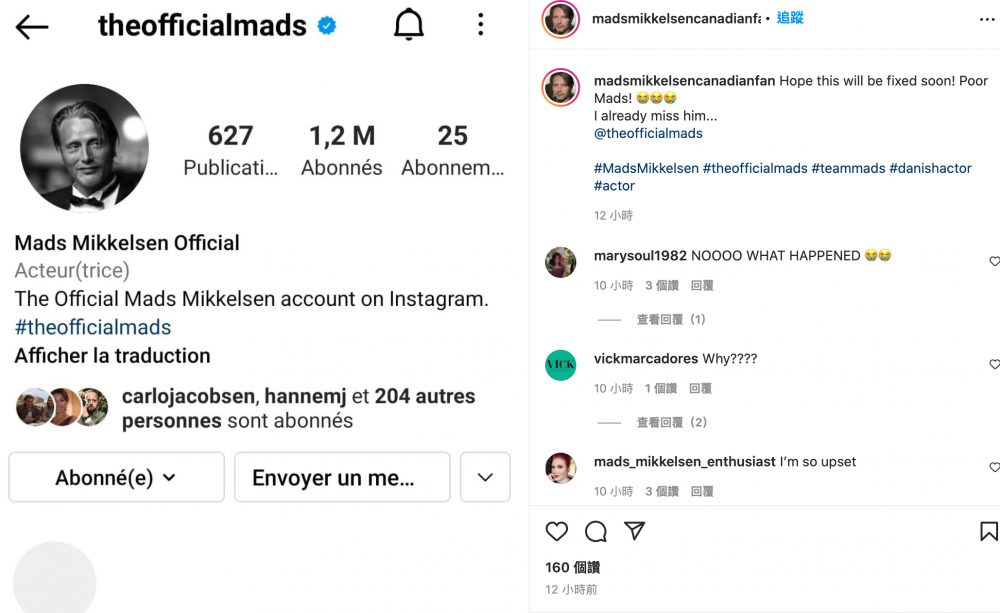Like the post with the heart icon
Image resolution: width=1000 pixels, height=613 pixels.
coord(557,532)
